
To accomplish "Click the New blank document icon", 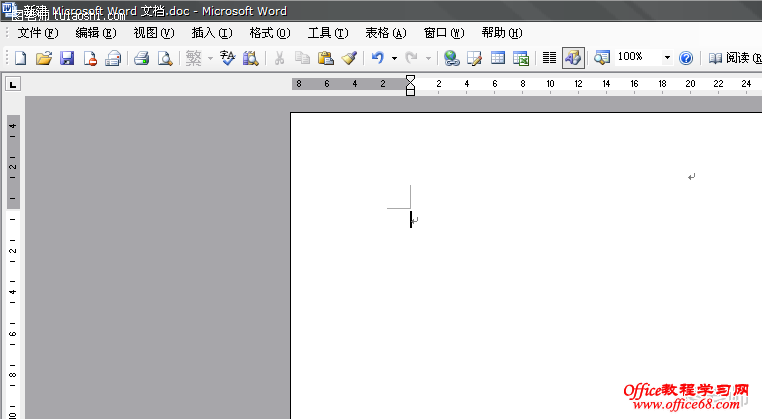I will (20, 58).
